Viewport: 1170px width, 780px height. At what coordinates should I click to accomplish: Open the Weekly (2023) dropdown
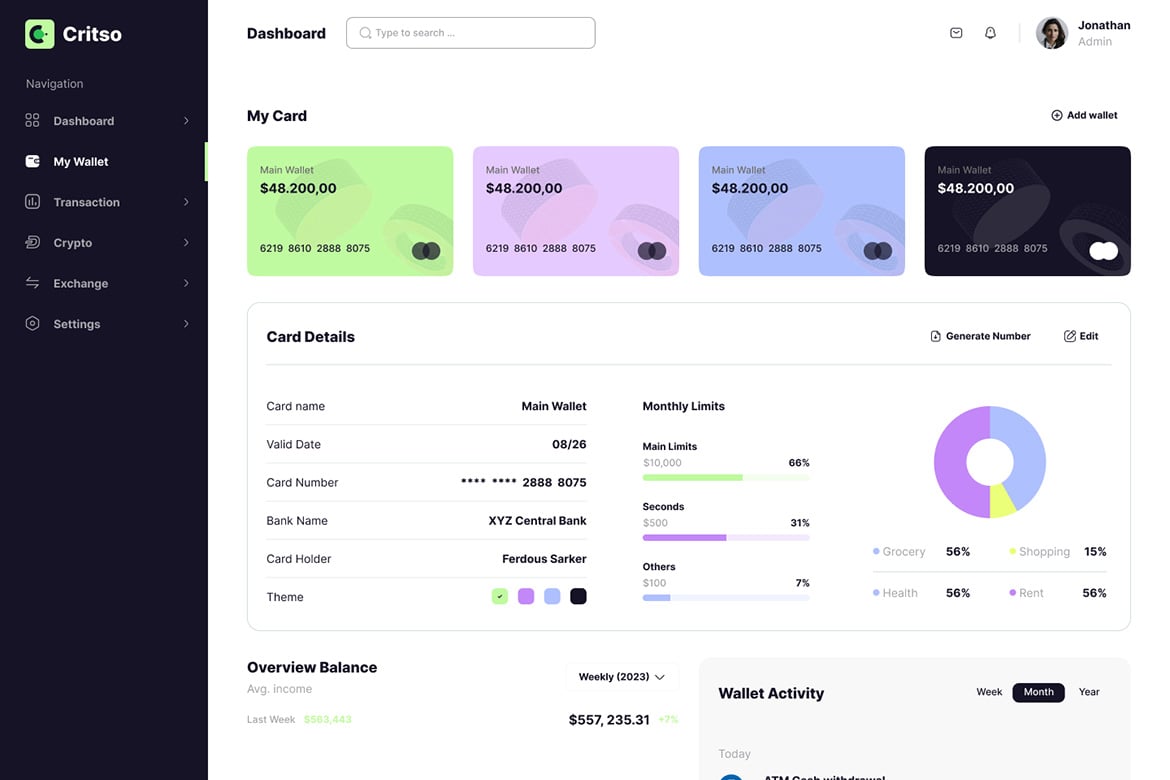pos(622,677)
